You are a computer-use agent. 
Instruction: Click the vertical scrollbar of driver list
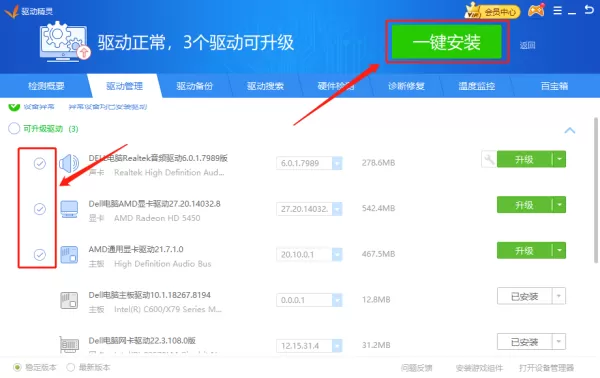[x=596, y=190]
